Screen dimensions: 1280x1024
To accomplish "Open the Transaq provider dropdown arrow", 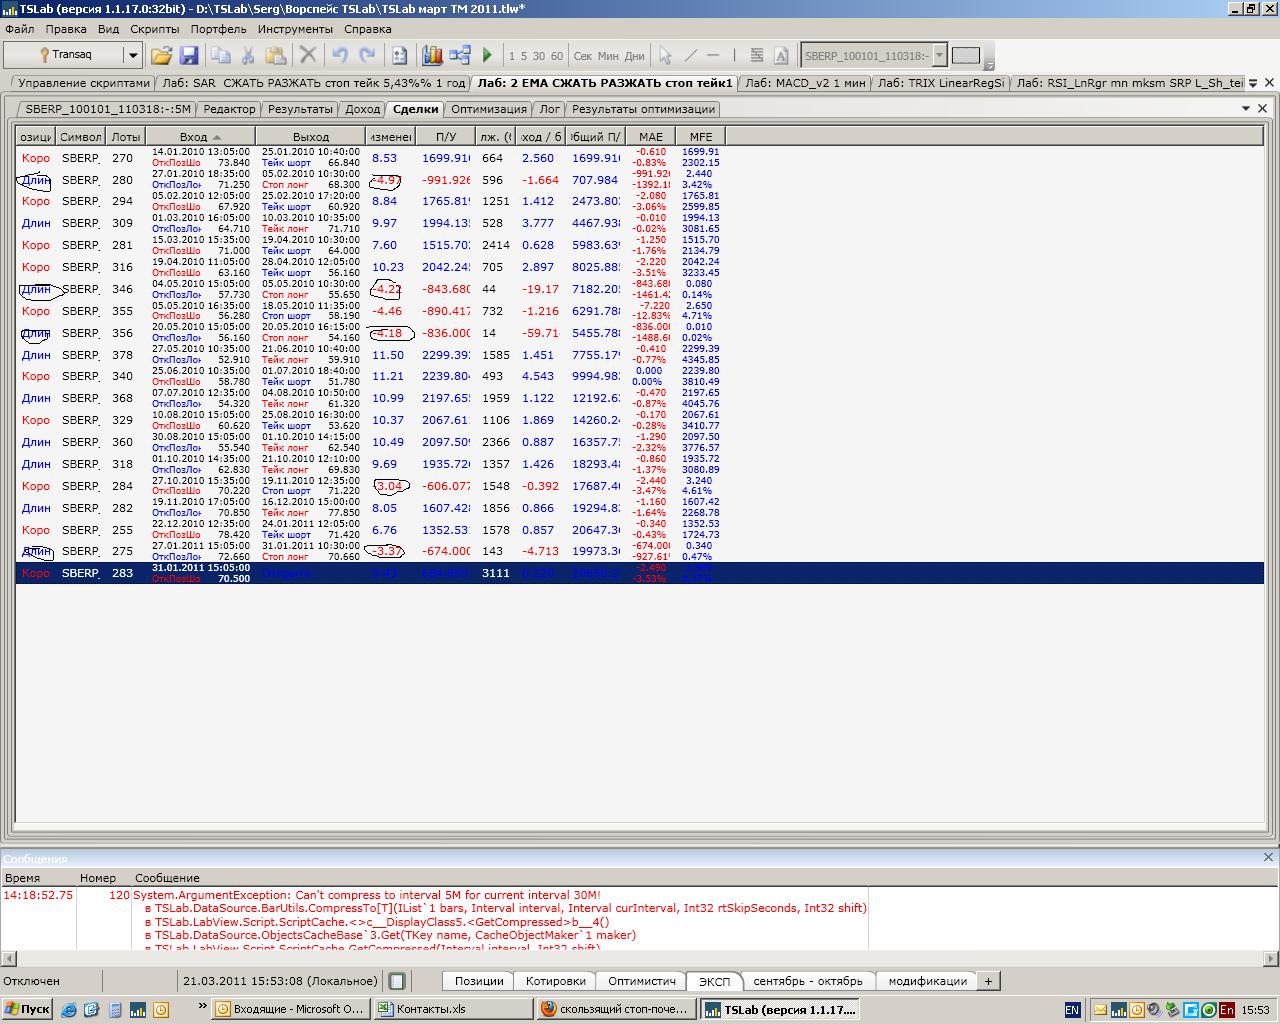I will pyautogui.click(x=132, y=56).
